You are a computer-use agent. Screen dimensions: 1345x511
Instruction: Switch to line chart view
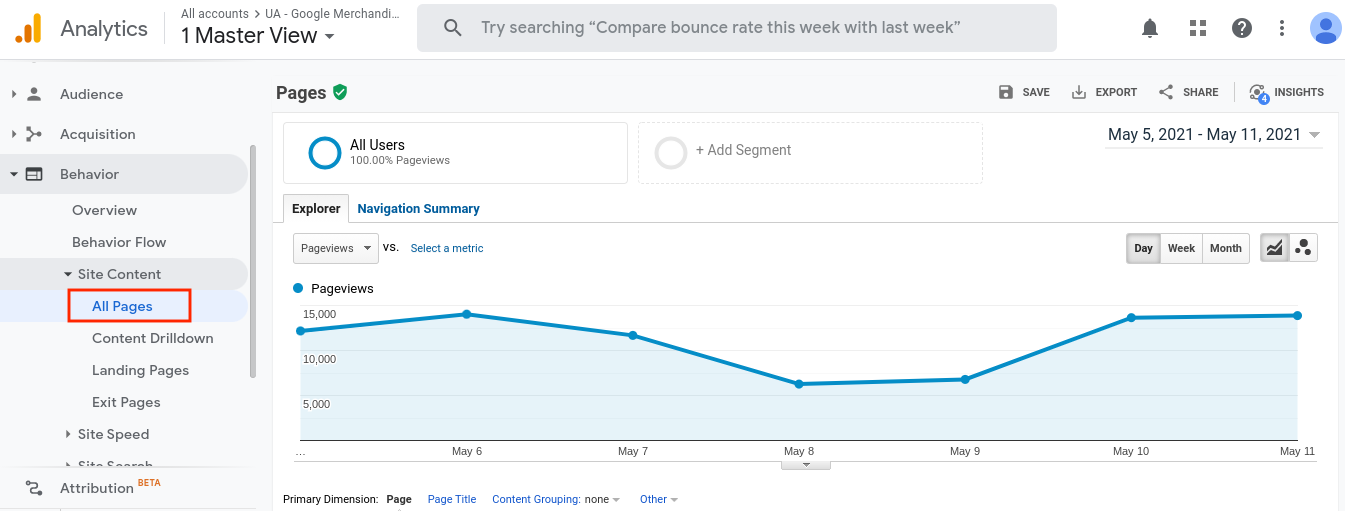1274,248
